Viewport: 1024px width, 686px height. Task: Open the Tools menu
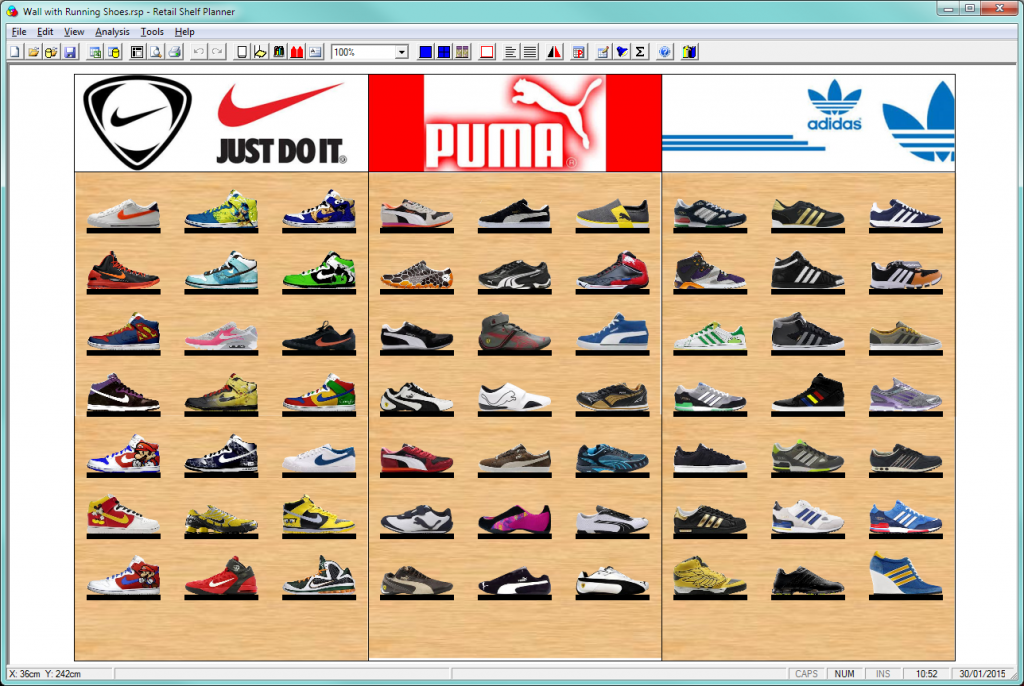pyautogui.click(x=152, y=31)
